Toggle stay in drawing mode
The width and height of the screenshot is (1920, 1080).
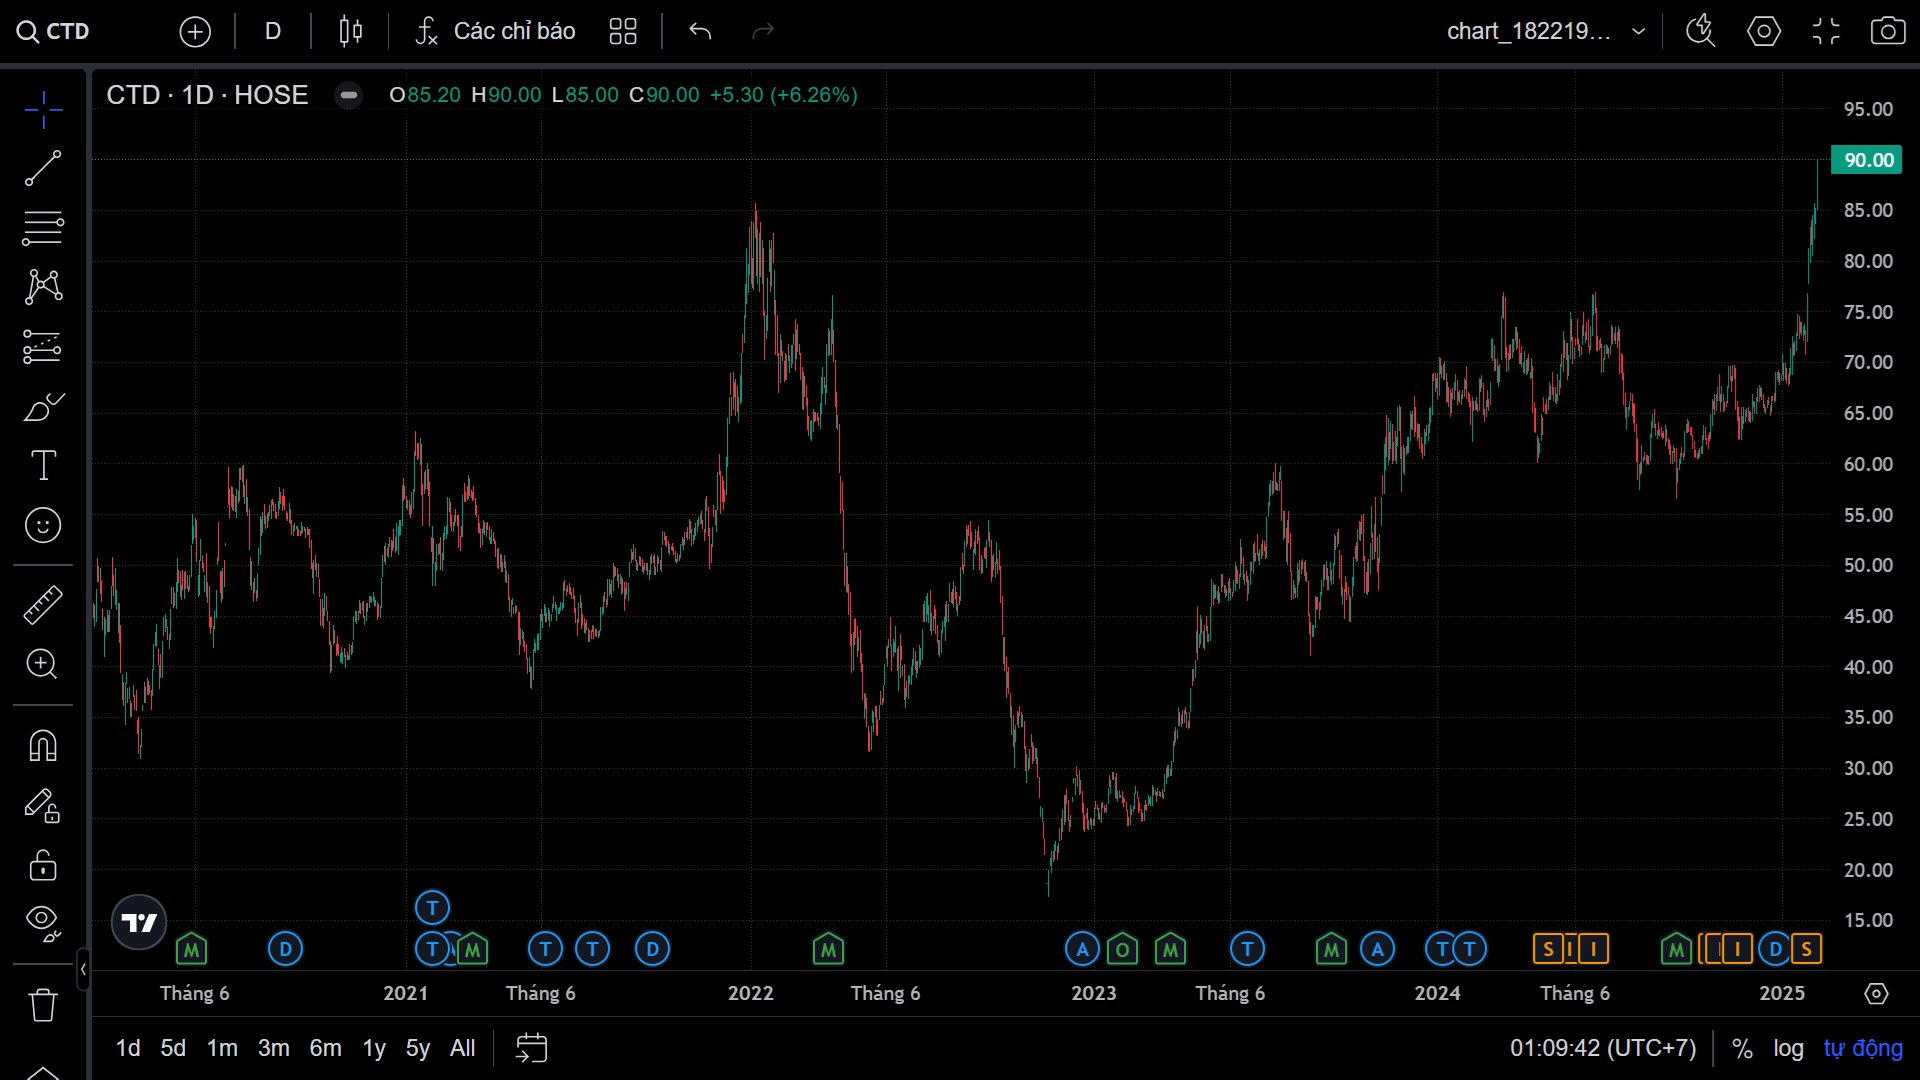click(43, 805)
